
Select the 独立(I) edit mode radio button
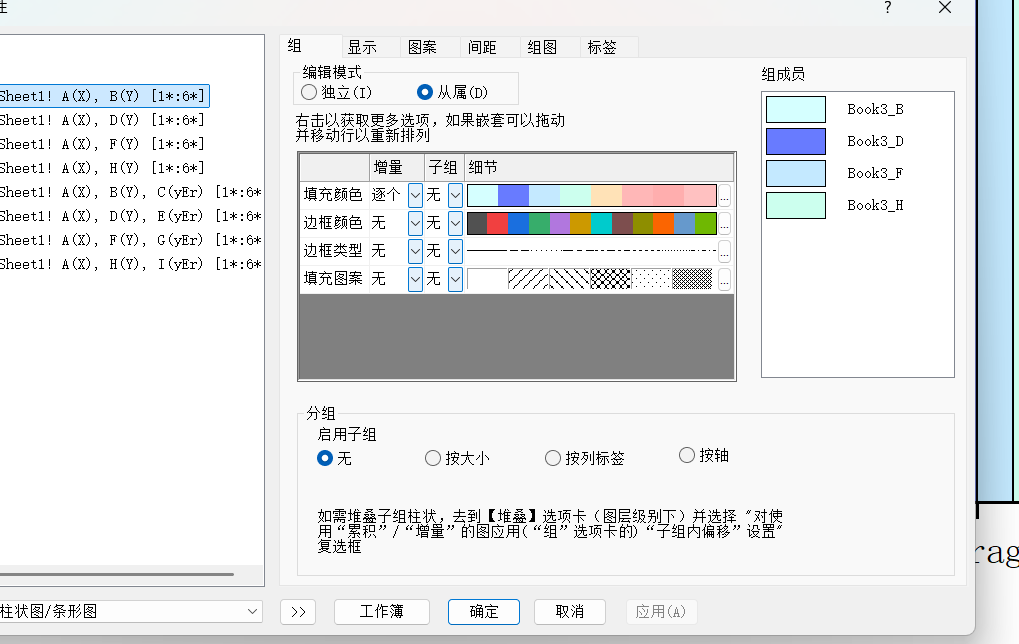[x=309, y=92]
